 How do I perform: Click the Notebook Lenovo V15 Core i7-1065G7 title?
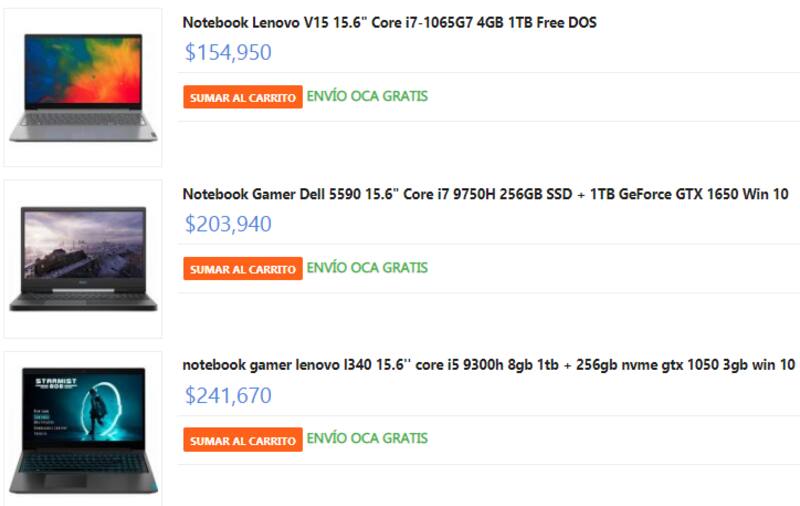pos(389,22)
